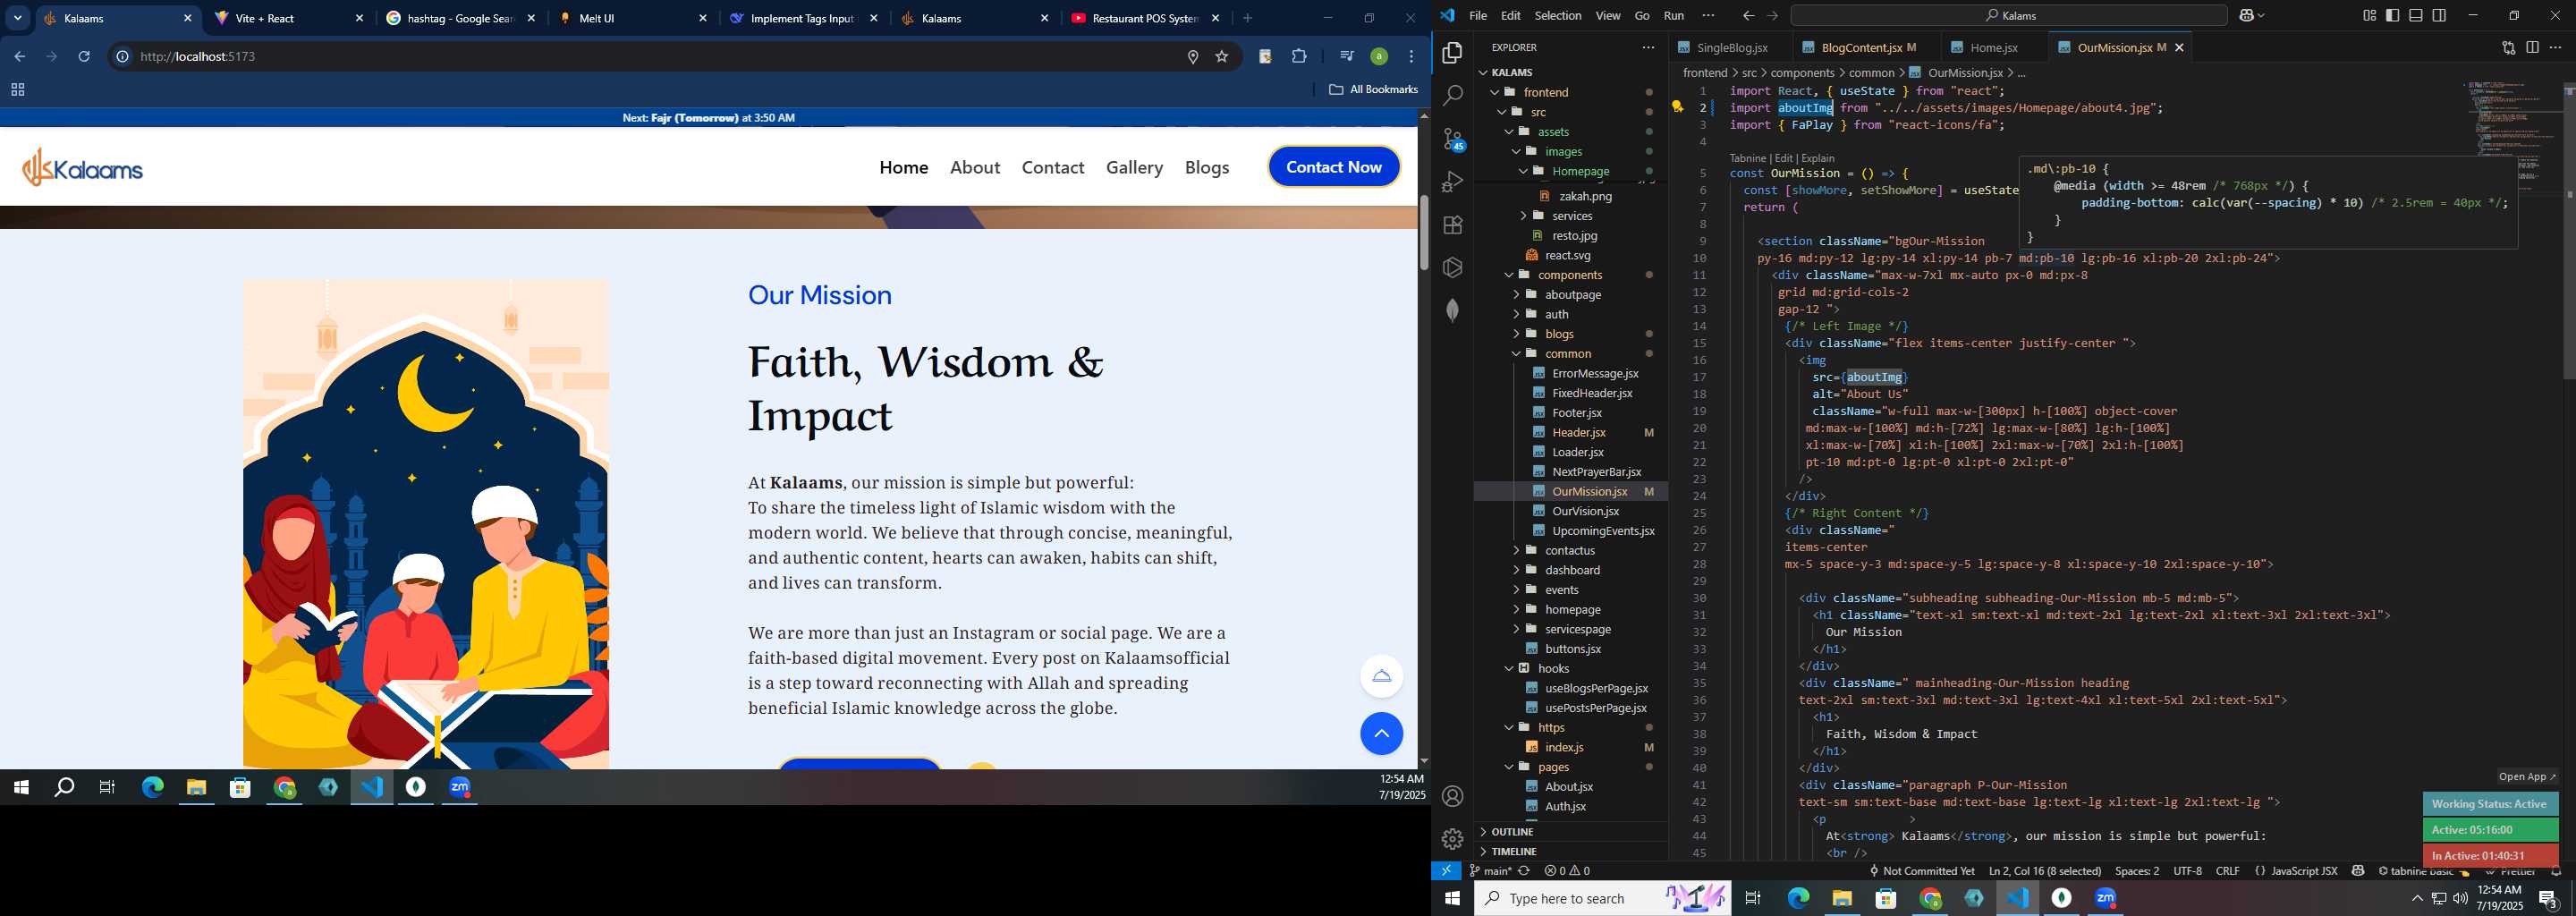The height and width of the screenshot is (916, 2576).
Task: Click the remote window icon in status bar
Action: click(1446, 871)
